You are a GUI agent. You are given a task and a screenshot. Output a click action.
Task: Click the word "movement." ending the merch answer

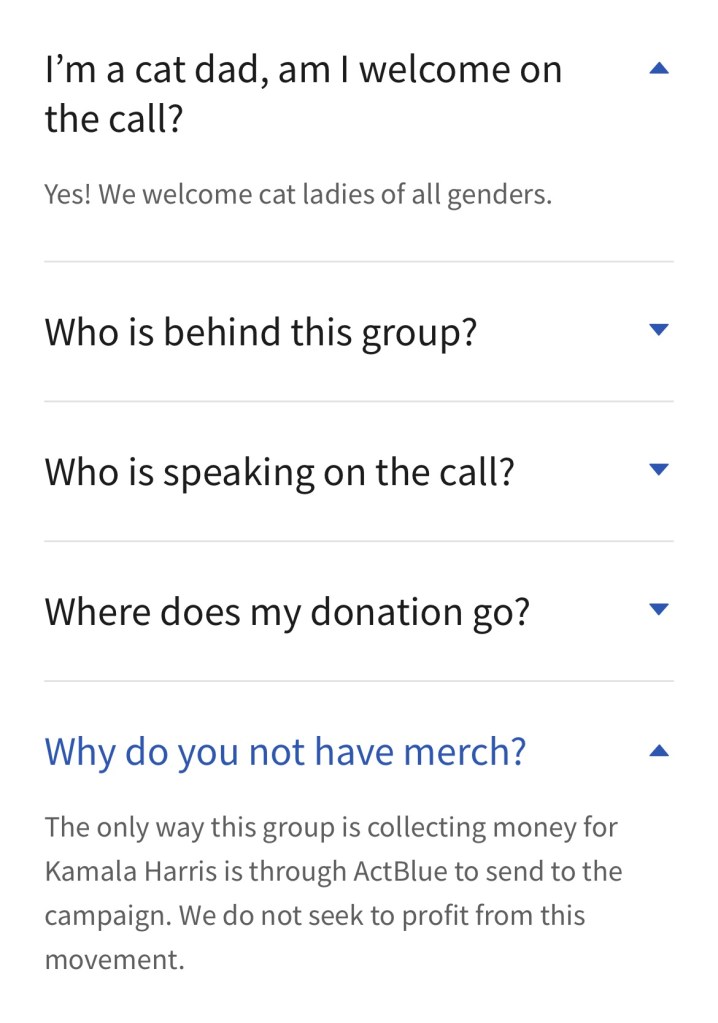(x=114, y=960)
